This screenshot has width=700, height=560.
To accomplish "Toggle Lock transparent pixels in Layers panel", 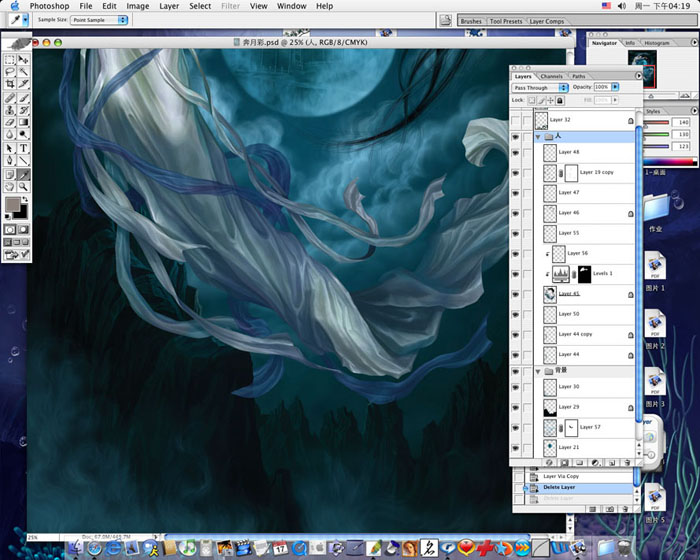I will (532, 100).
